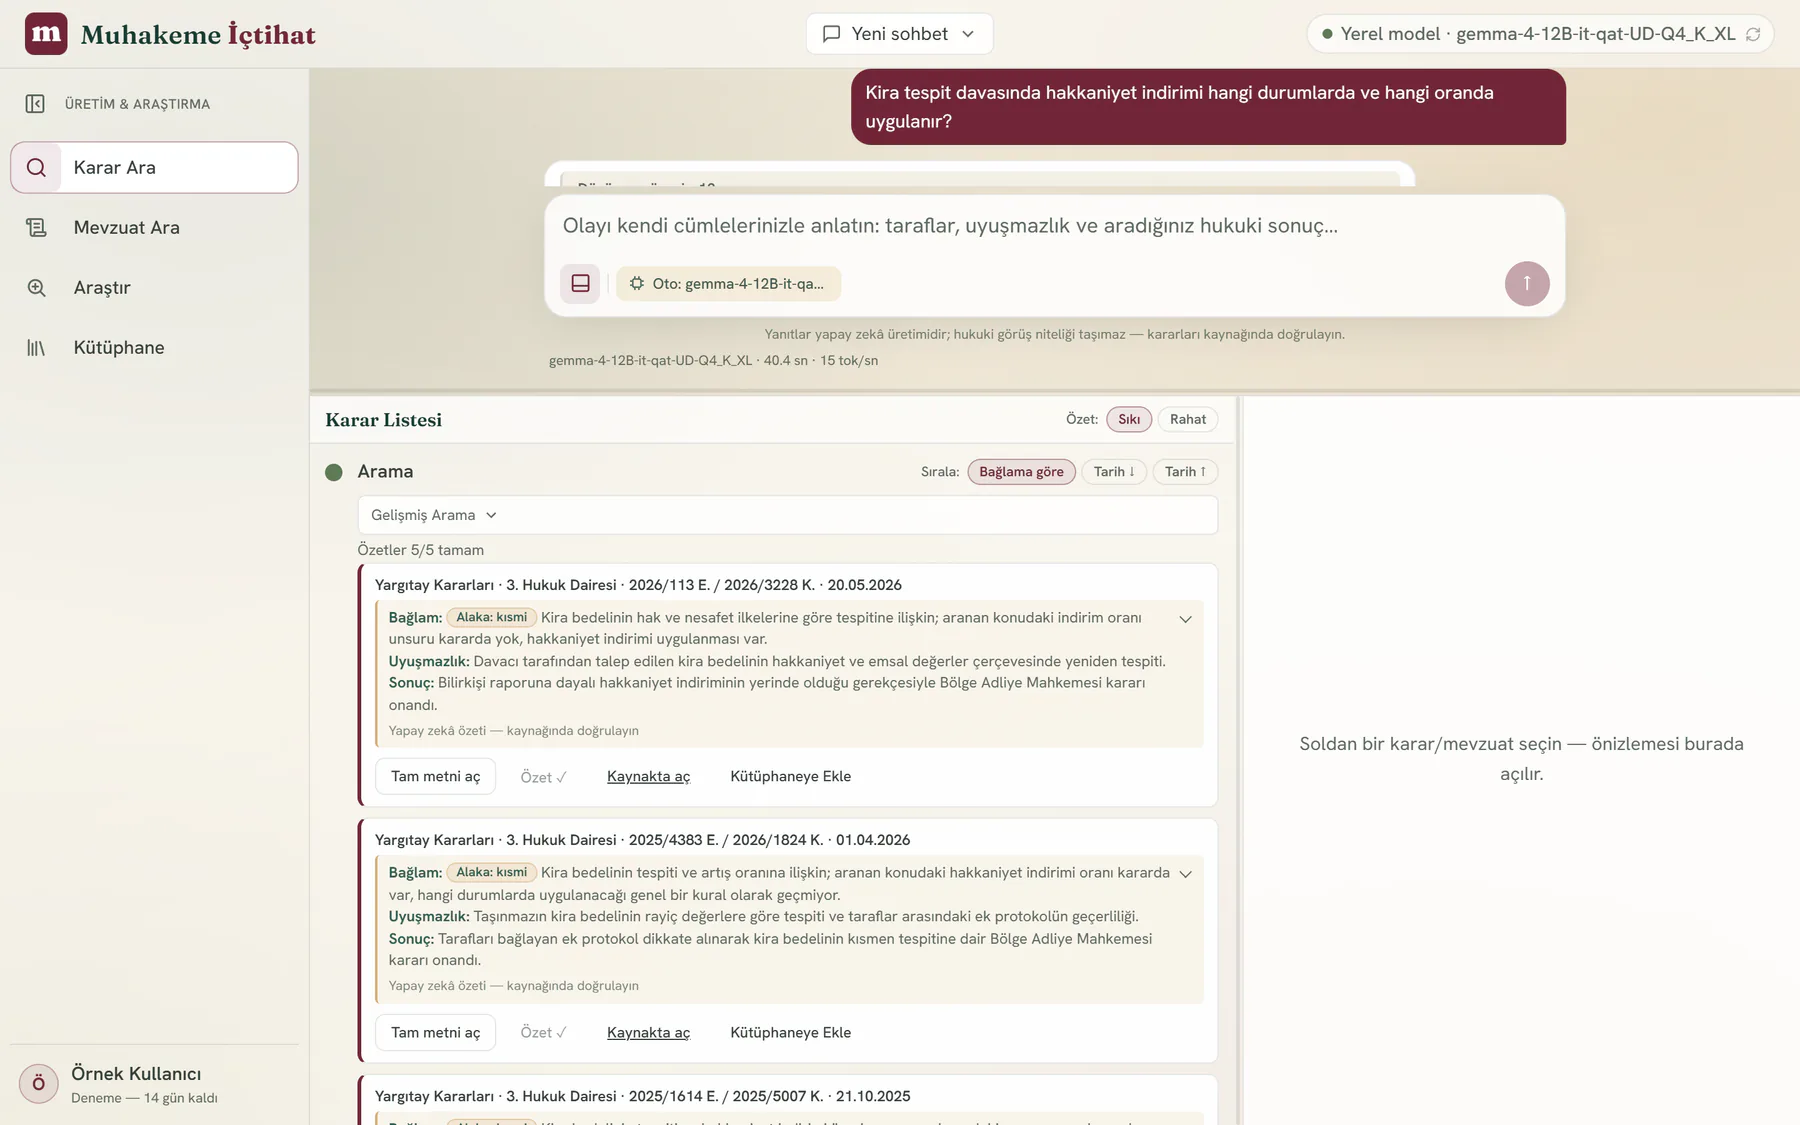Screen dimensions: 1800x1125
Task: Sort by Tarih descending
Action: [1114, 472]
